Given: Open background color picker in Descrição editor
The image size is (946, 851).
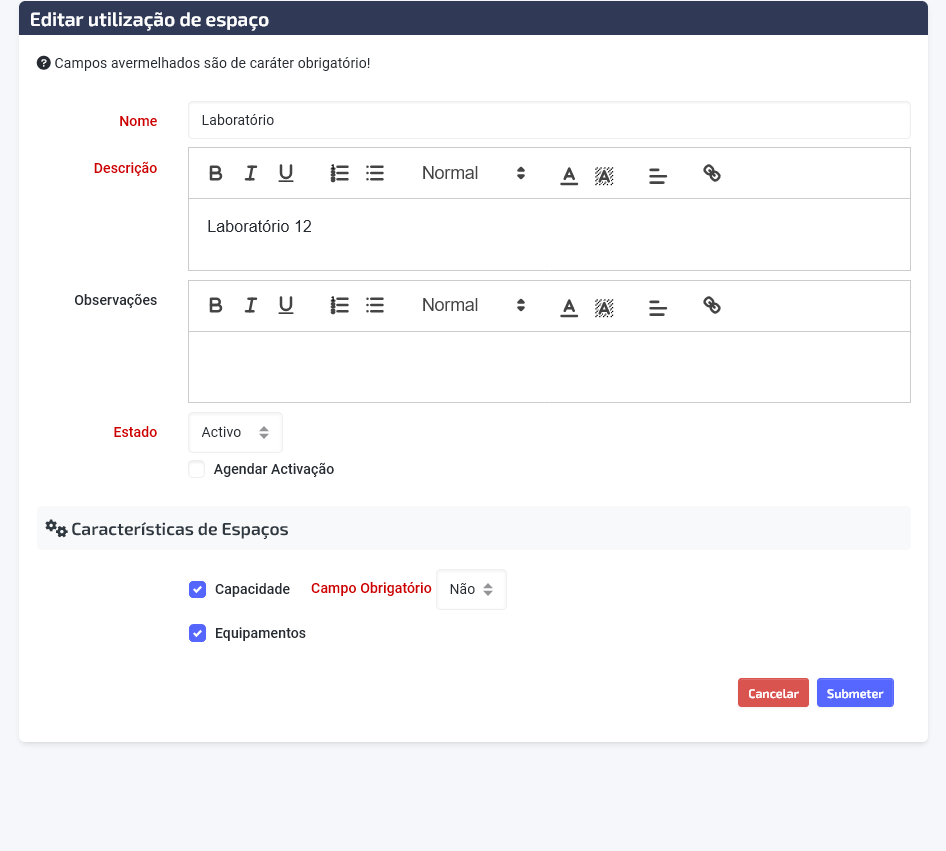Looking at the screenshot, I should click(604, 175).
